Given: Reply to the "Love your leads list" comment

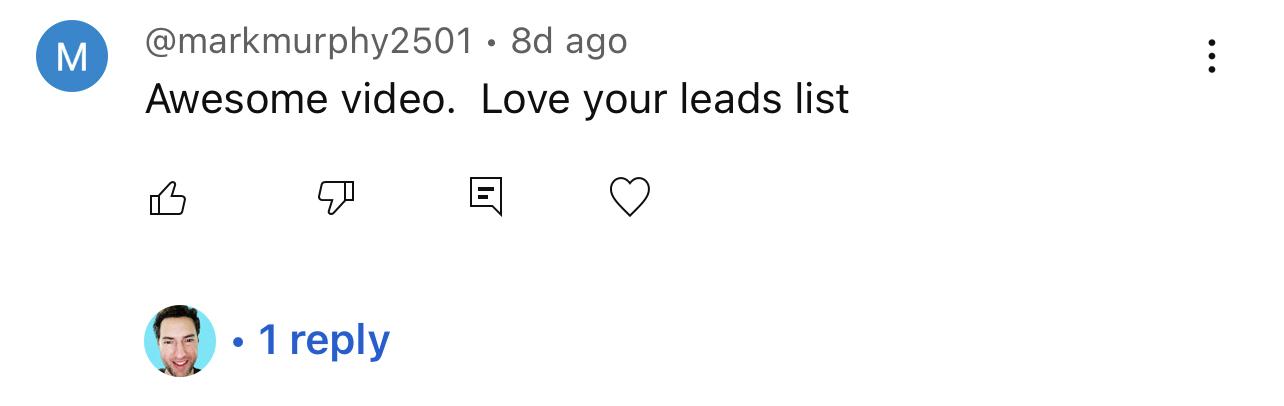Looking at the screenshot, I should click(486, 197).
